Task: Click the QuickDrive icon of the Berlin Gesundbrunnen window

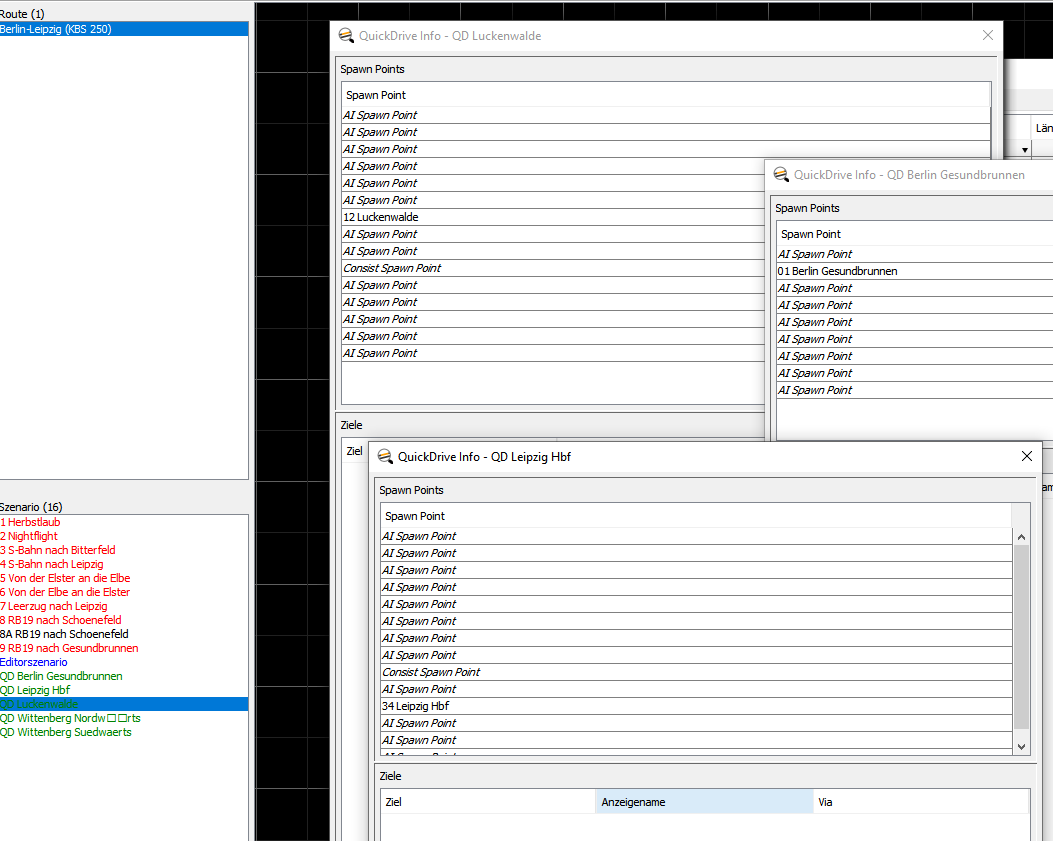Action: pos(780,174)
